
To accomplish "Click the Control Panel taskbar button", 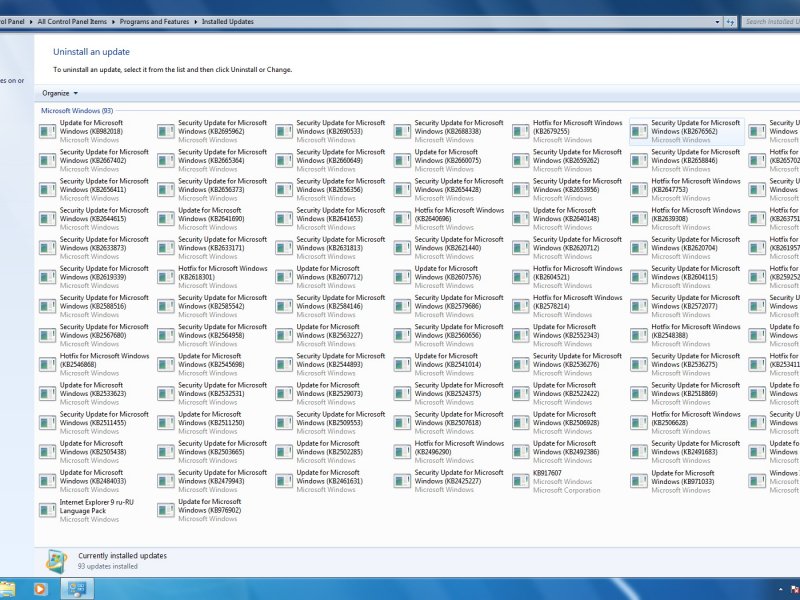I will [x=77, y=589].
